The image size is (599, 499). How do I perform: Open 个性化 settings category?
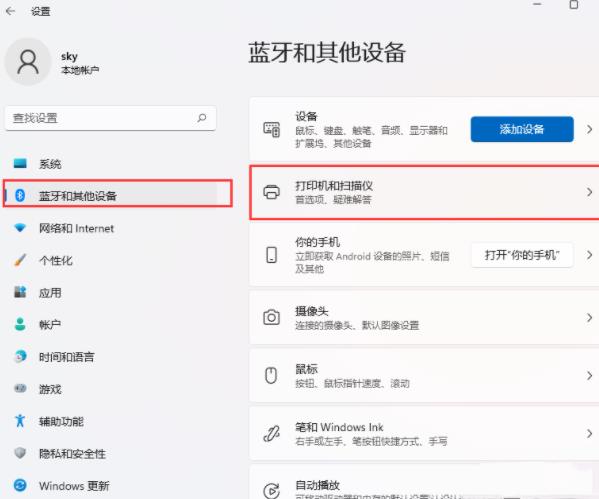pos(111,260)
